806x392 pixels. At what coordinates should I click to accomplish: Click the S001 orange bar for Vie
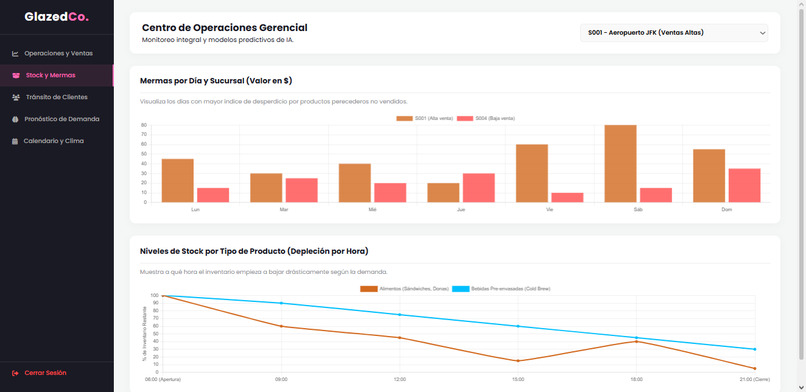(x=532, y=174)
